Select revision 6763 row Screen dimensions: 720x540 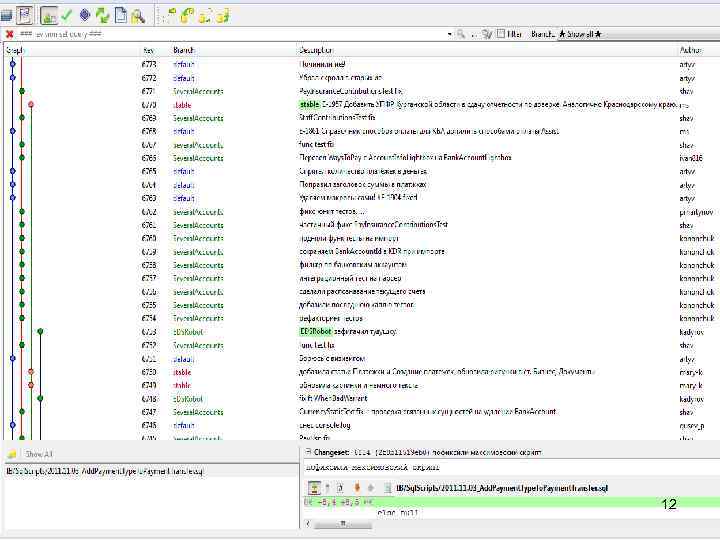[360, 198]
